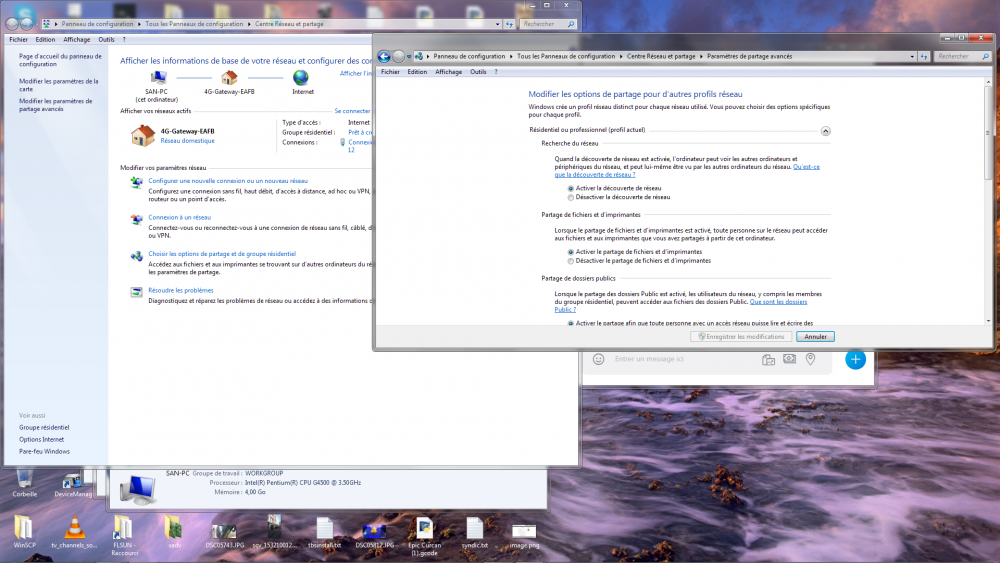Expand breadcrumb arrow after 'Centre Réseau et partage' in advanced window
The height and width of the screenshot is (563, 1000).
[701, 56]
